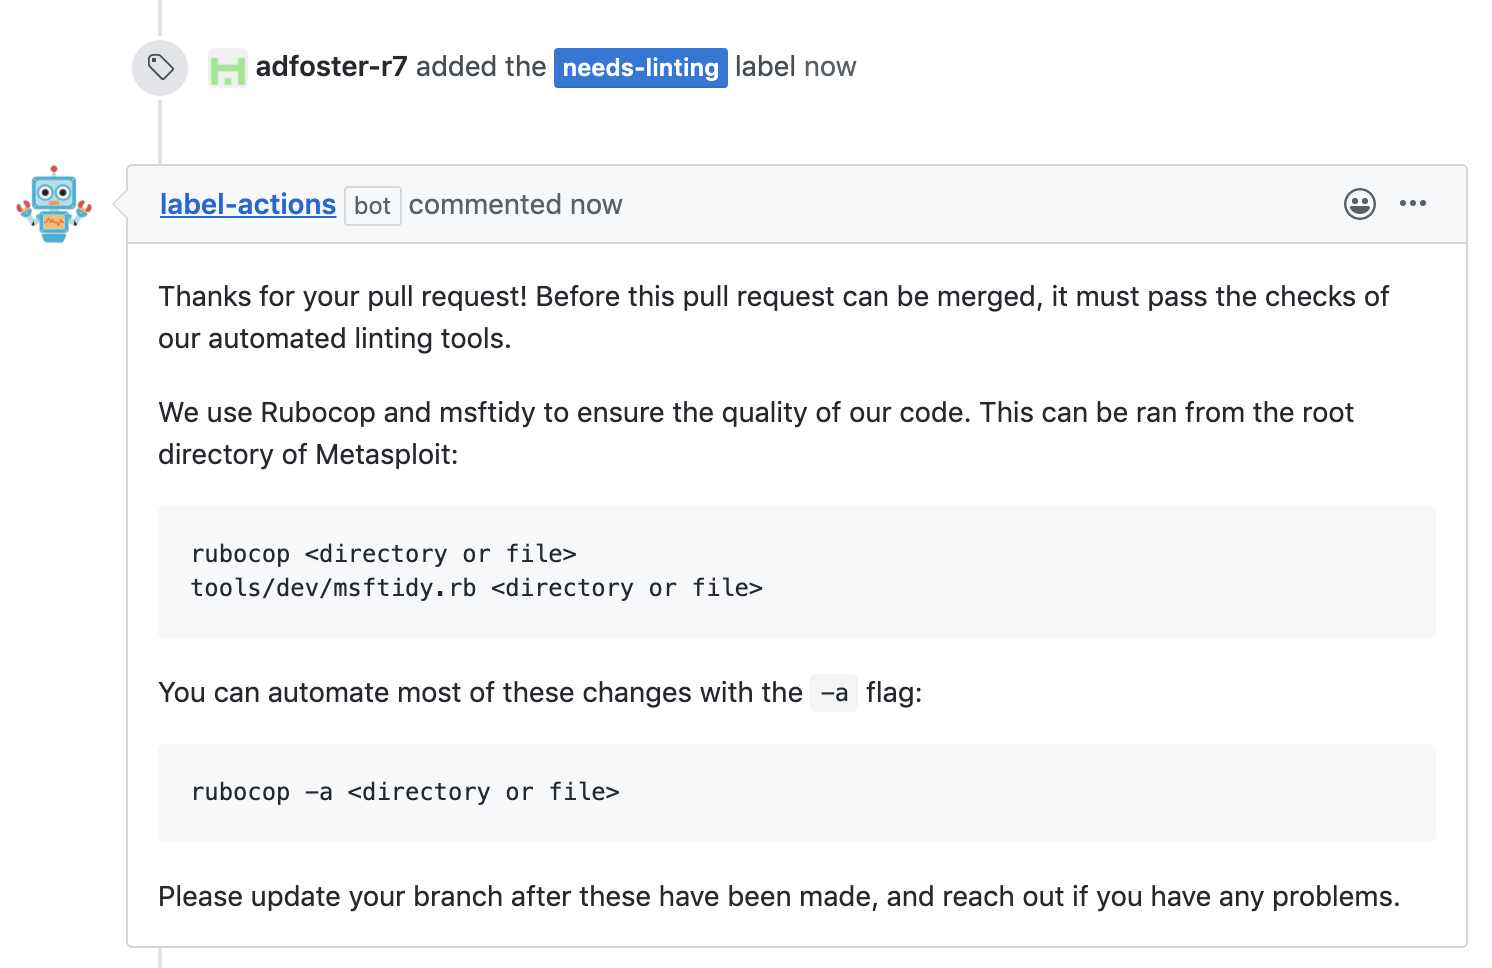Open the label-actions bot profile link
The image size is (1492, 968).
(x=248, y=204)
